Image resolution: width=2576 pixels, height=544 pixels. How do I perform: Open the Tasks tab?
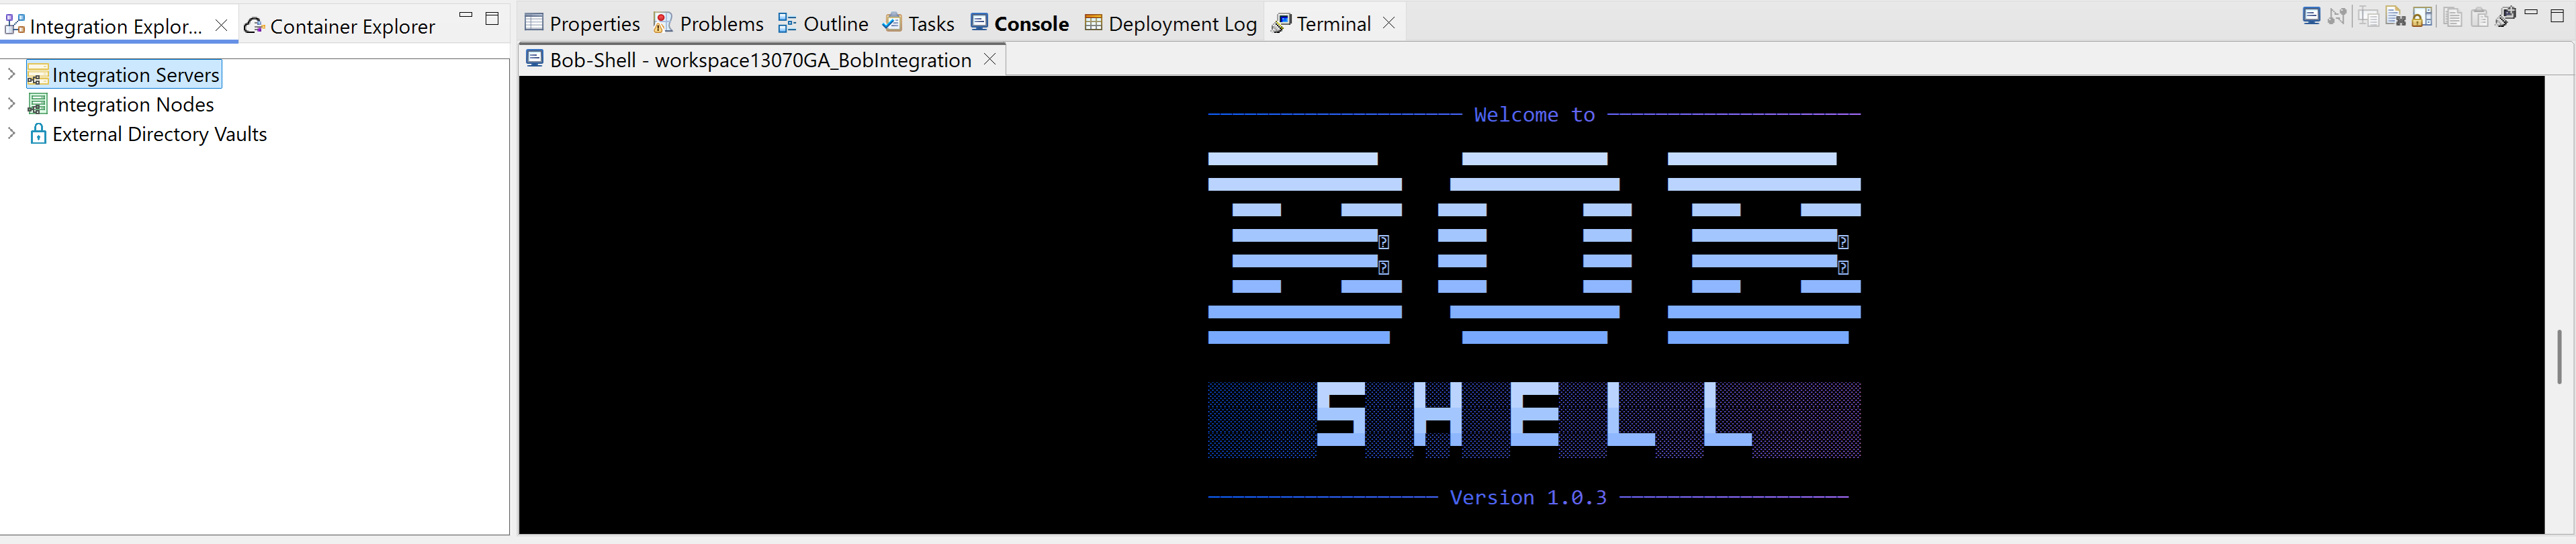918,24
